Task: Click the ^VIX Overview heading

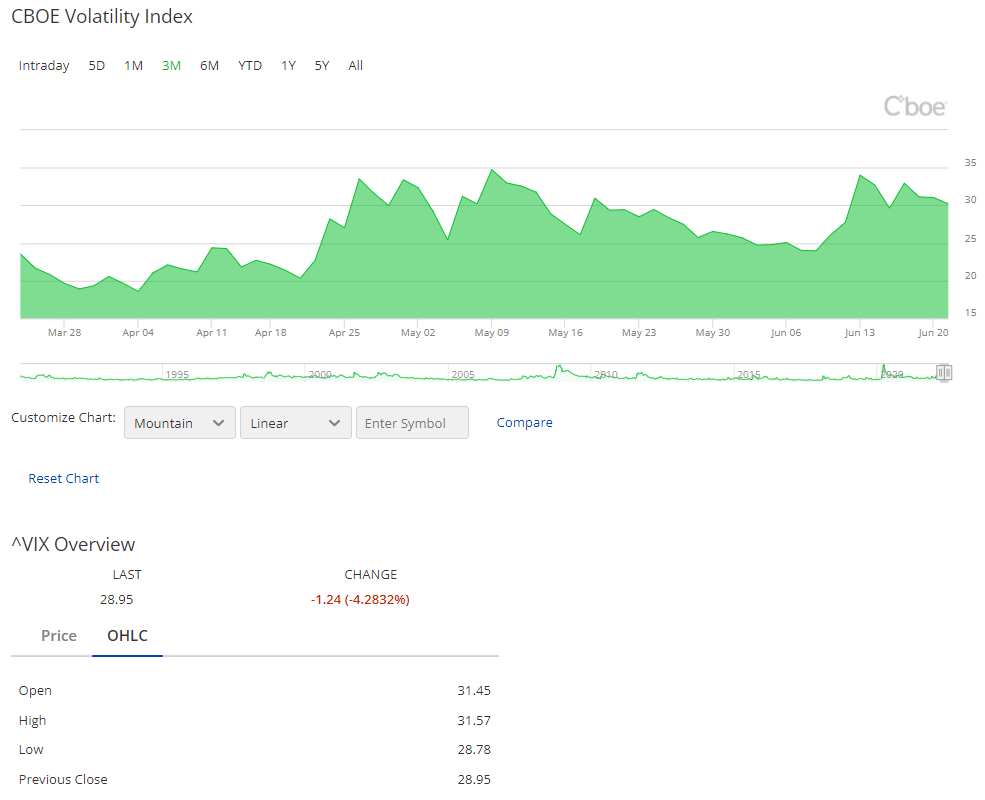Action: (x=73, y=544)
